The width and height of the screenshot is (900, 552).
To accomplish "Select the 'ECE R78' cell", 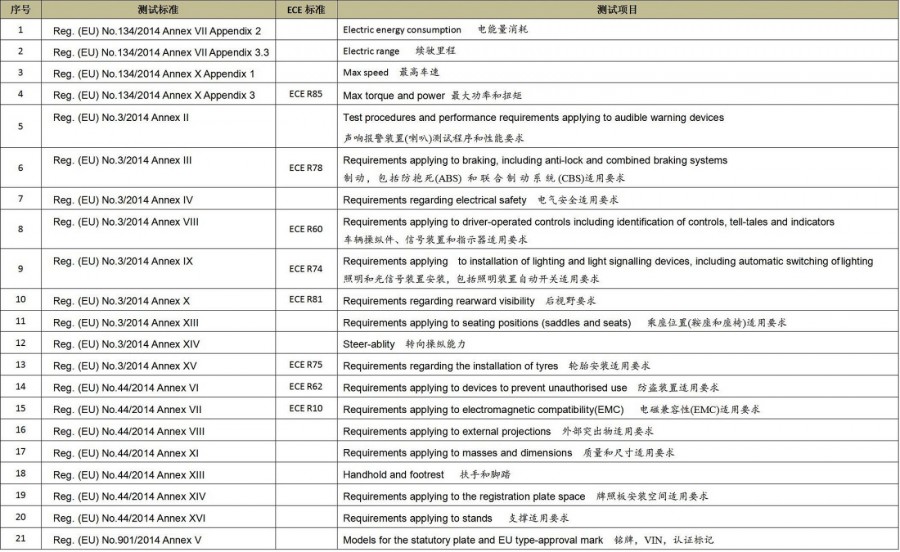I will 306,168.
